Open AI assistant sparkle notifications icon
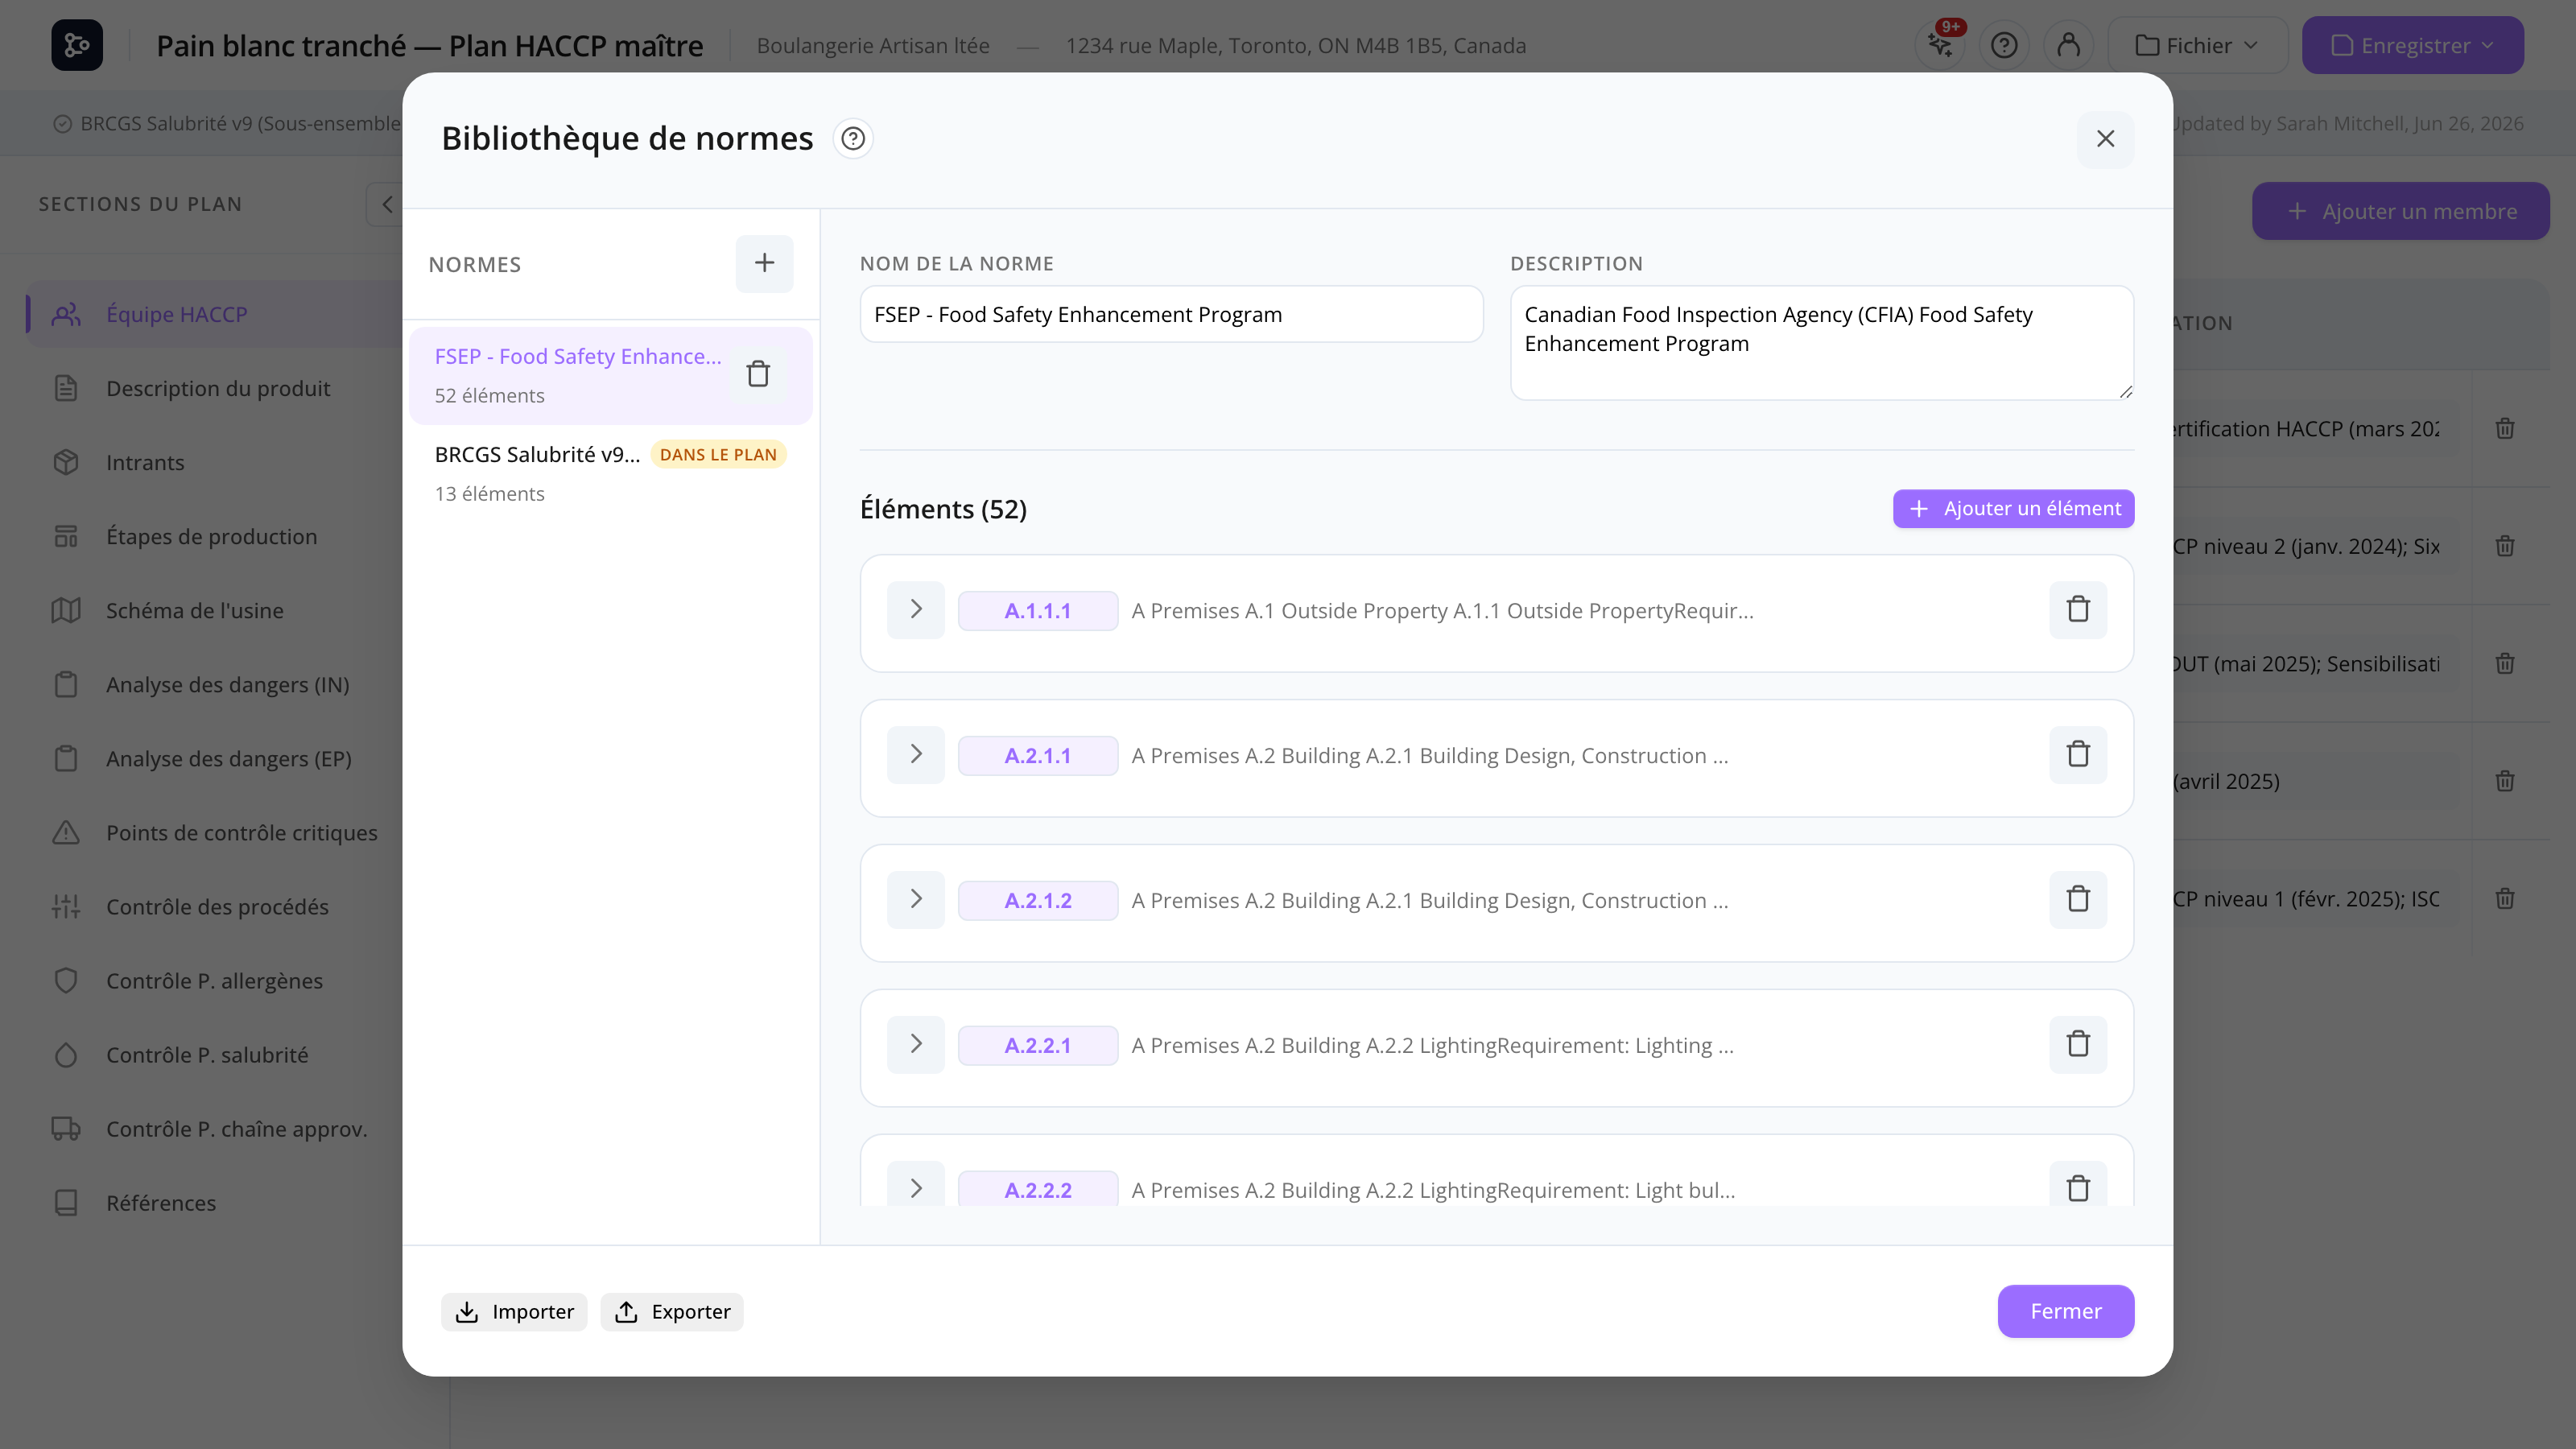Viewport: 2576px width, 1449px height. 1941,45
